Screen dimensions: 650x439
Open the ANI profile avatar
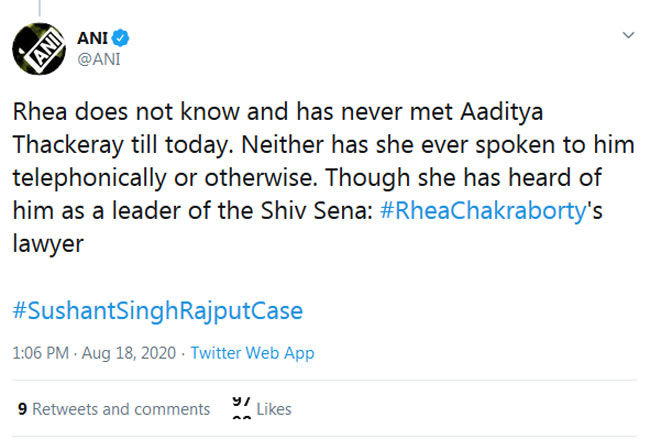(39, 49)
